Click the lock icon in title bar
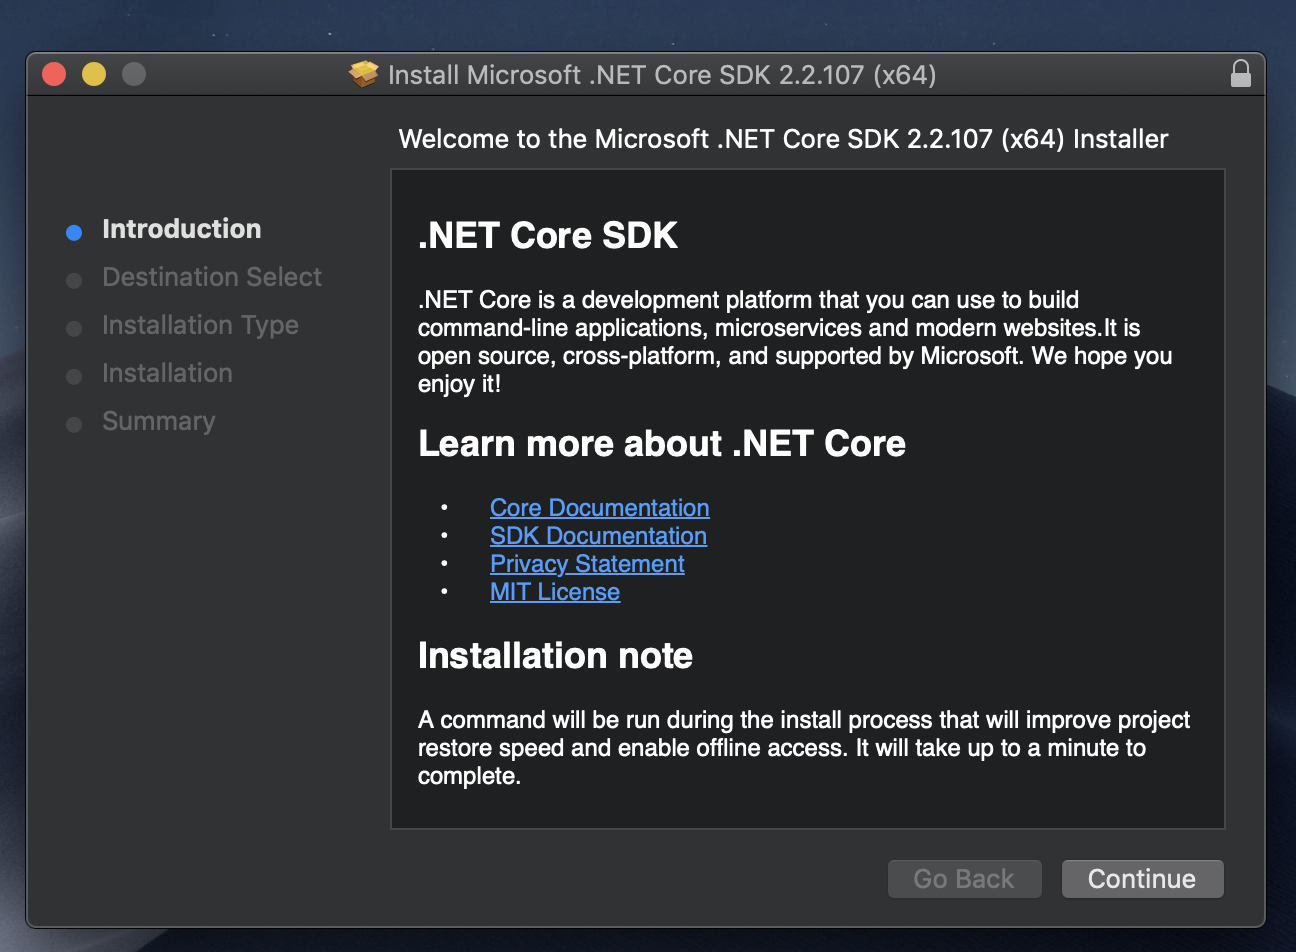1296x952 pixels. coord(1240,74)
